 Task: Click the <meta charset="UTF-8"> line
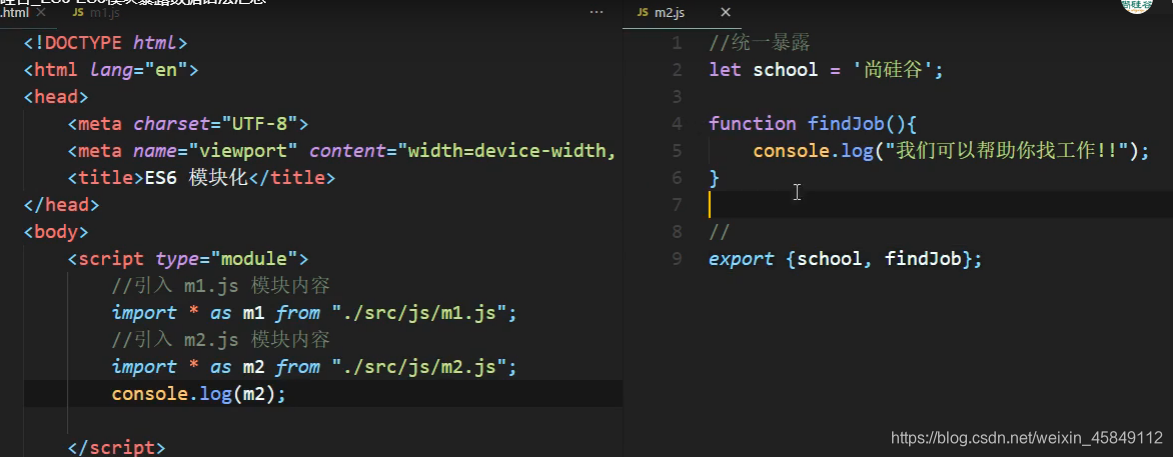[188, 124]
